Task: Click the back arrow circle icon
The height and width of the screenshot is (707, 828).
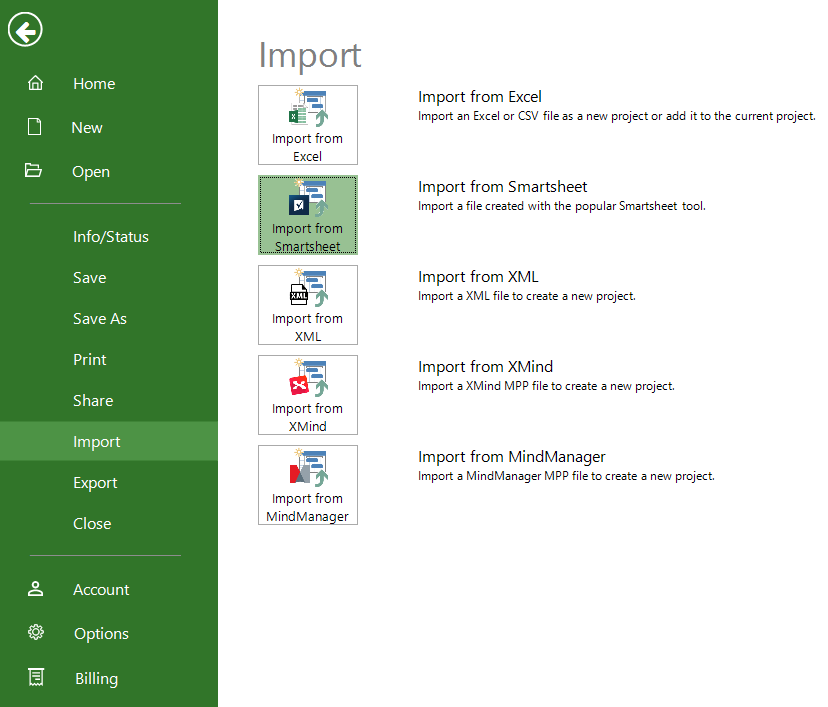Action: coord(25,30)
